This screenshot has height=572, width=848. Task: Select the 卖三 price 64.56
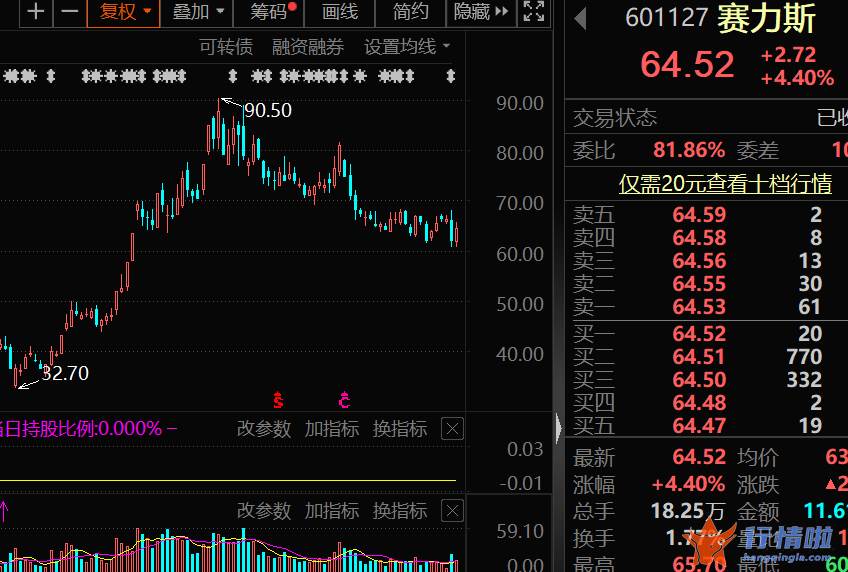[699, 261]
